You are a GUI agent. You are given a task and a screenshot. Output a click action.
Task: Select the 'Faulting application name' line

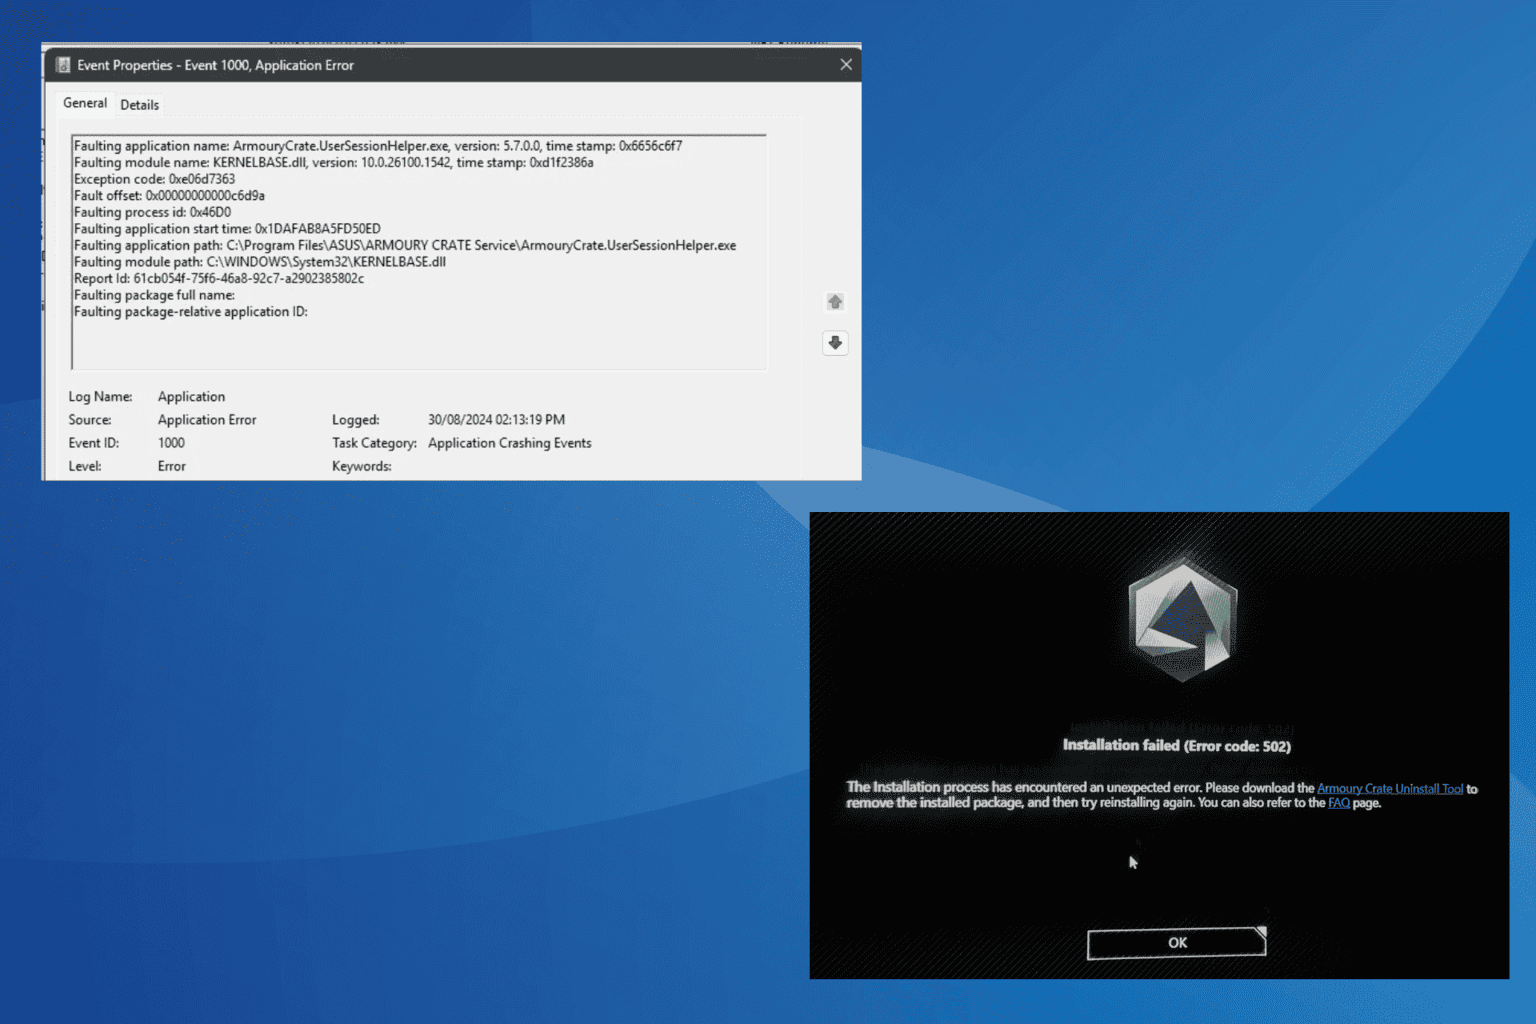click(378, 146)
